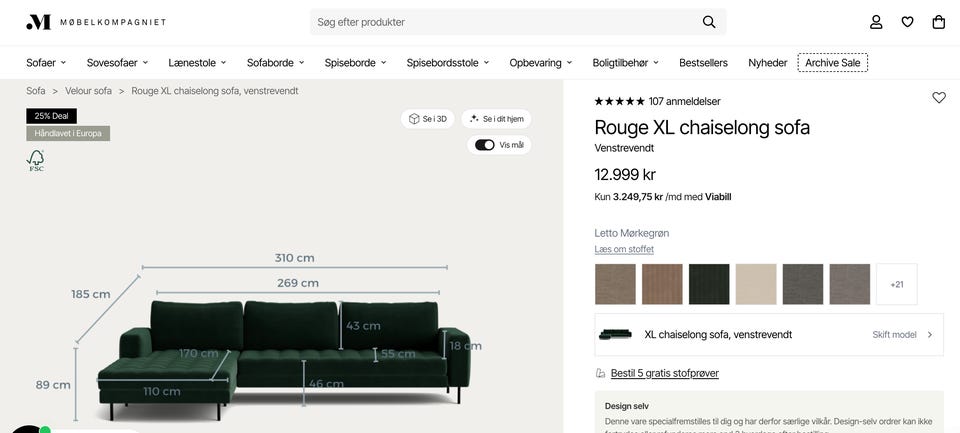Screen dimensions: 960x433
Task: Go to Møbelkompagniet logo homepage
Action: pyautogui.click(x=96, y=22)
